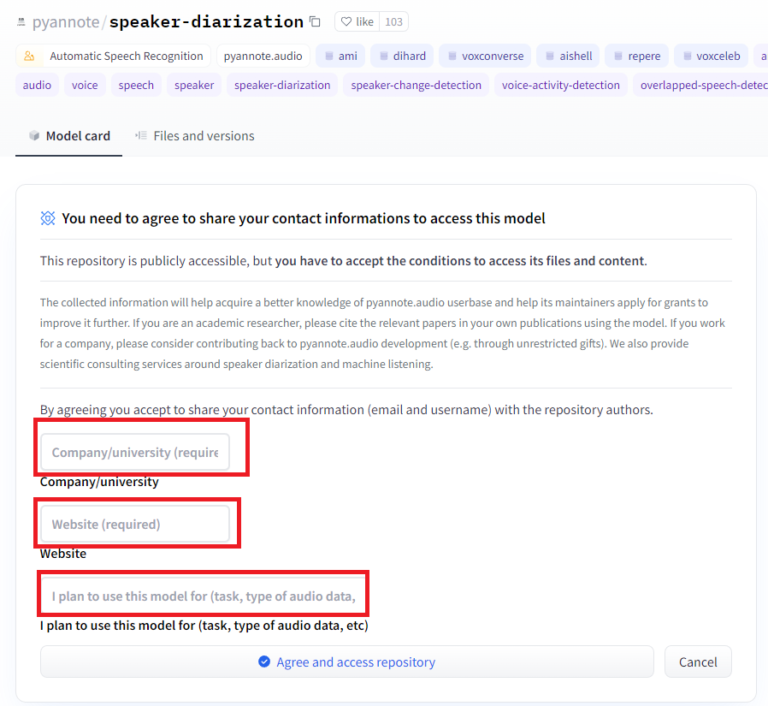This screenshot has height=706, width=768.
Task: Switch to the Model card tab
Action: (69, 136)
